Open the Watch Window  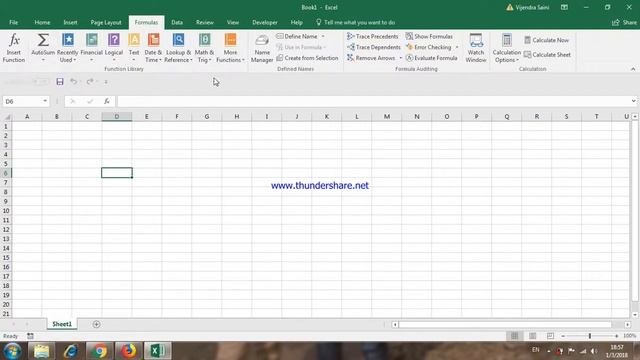coord(476,48)
